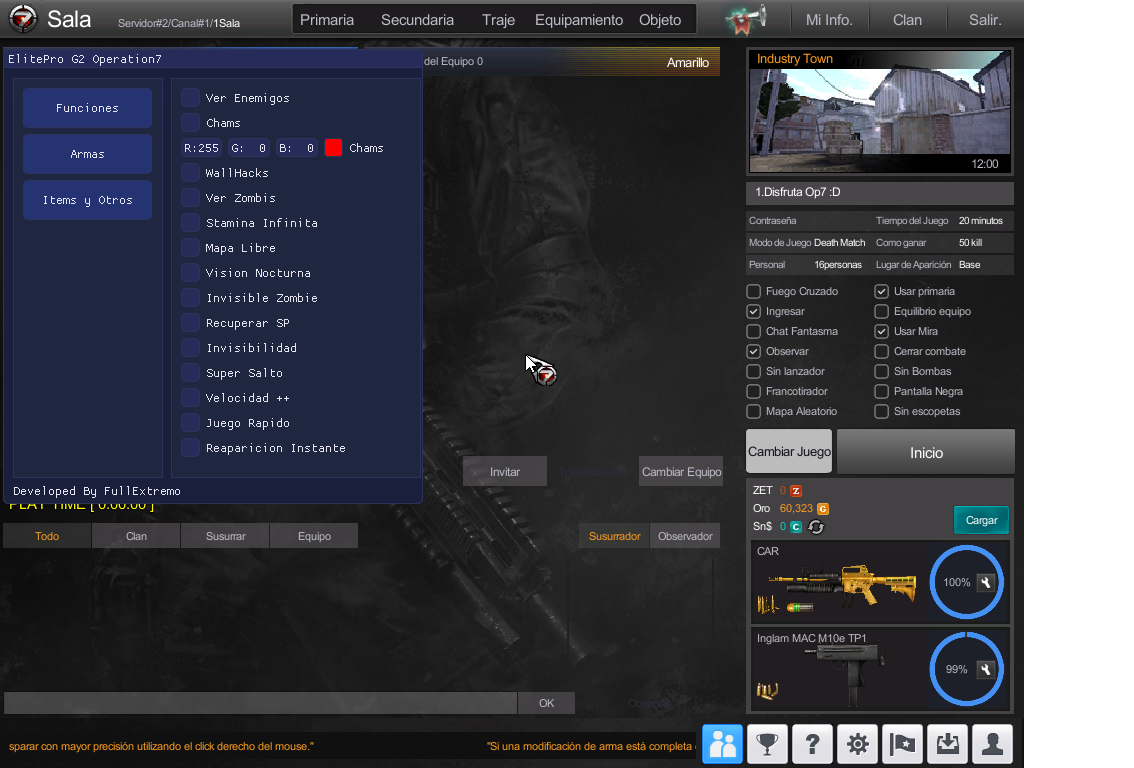Click the single user profile icon
This screenshot has width=1134, height=768.
992,744
